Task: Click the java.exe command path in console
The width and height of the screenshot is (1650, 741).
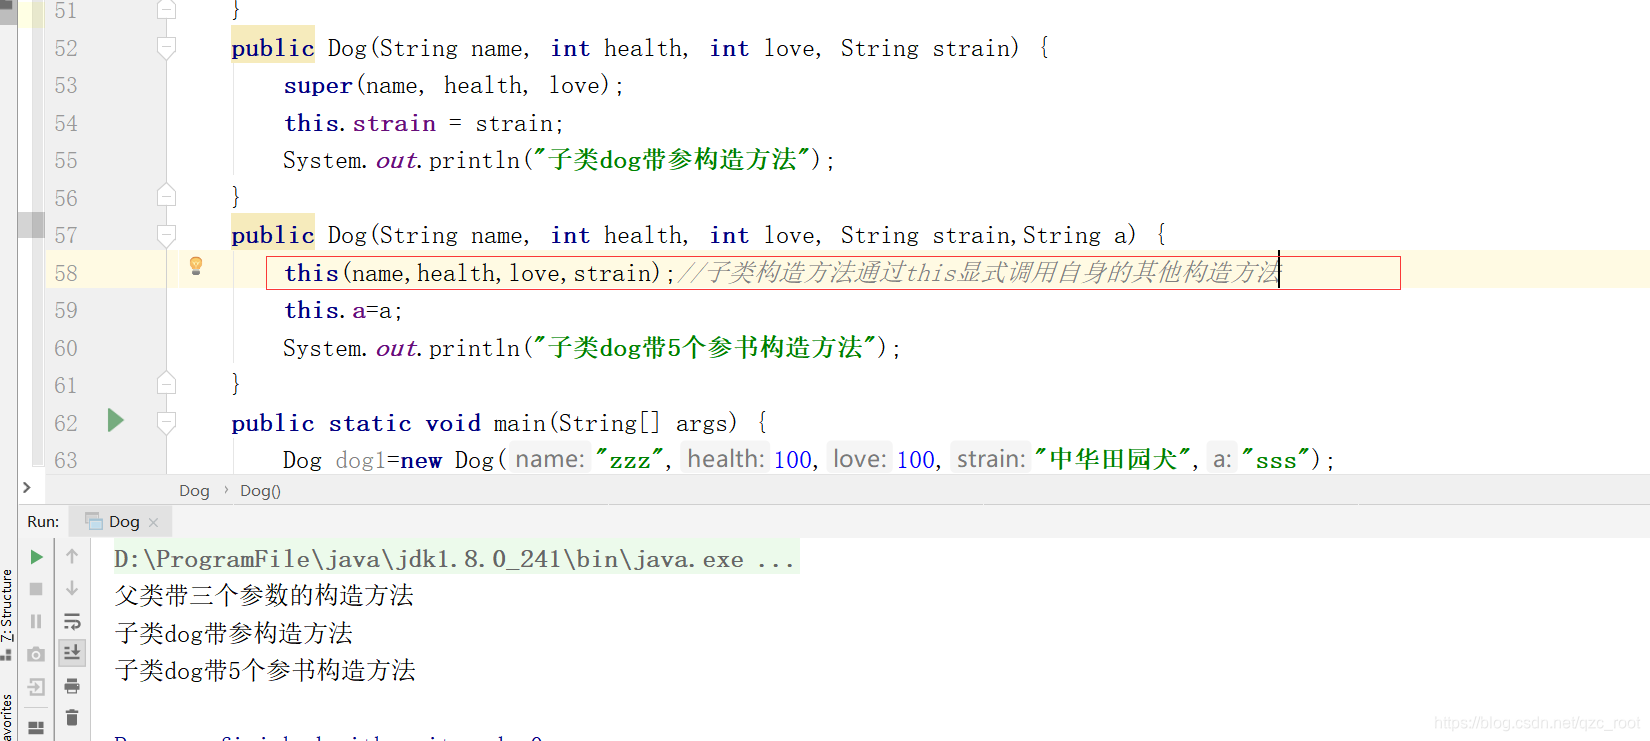Action: 455,559
